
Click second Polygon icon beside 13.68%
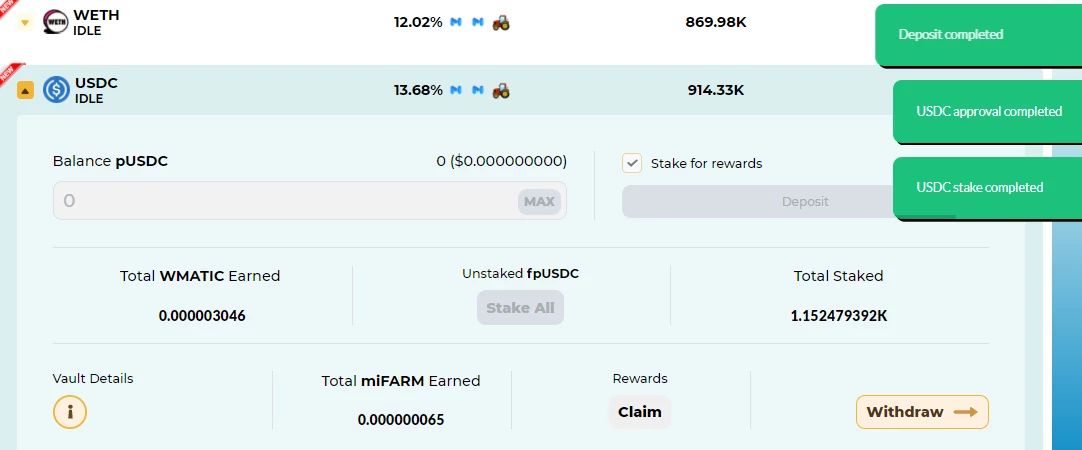[x=478, y=90]
